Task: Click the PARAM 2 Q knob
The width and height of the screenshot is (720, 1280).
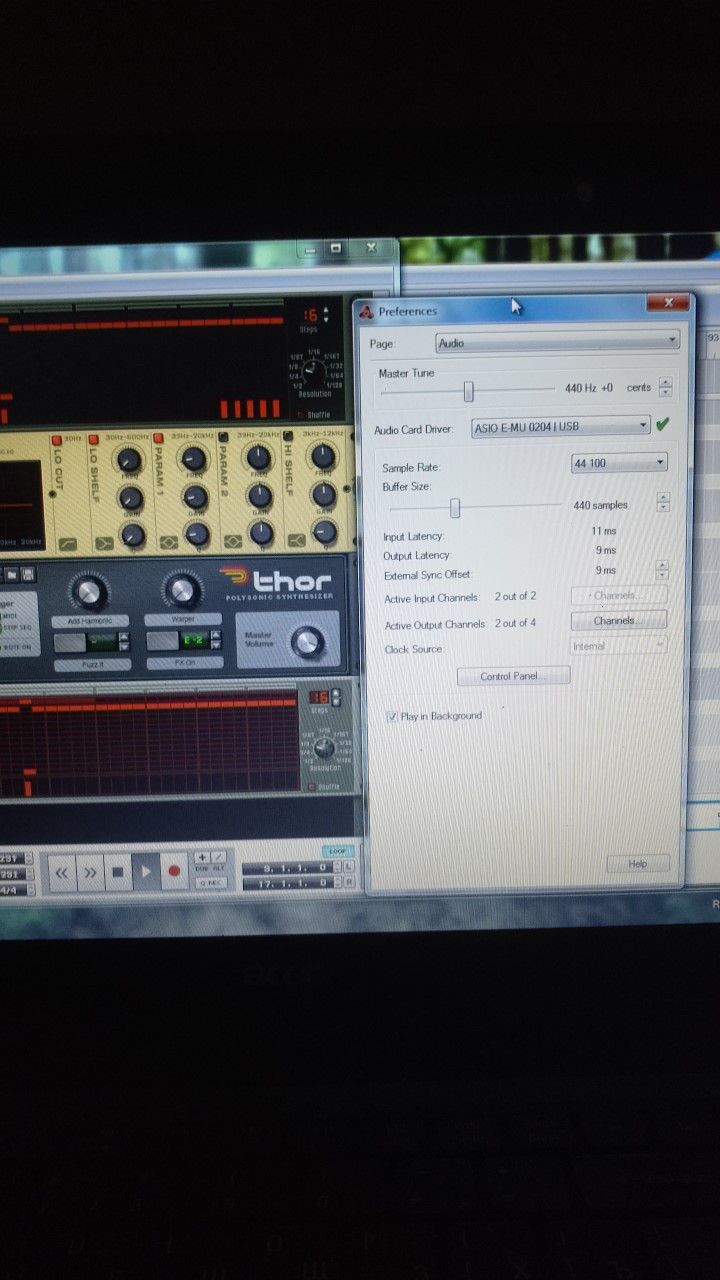Action: tap(261, 533)
